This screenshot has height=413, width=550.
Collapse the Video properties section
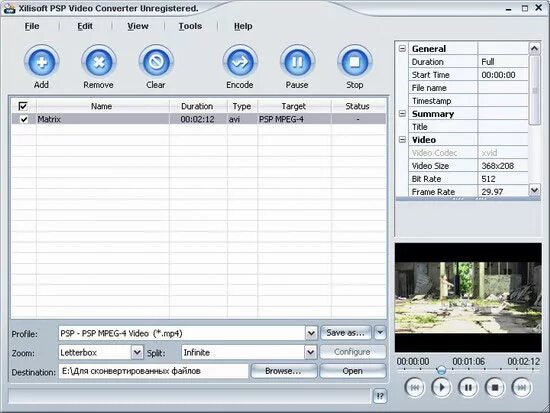pyautogui.click(x=402, y=140)
